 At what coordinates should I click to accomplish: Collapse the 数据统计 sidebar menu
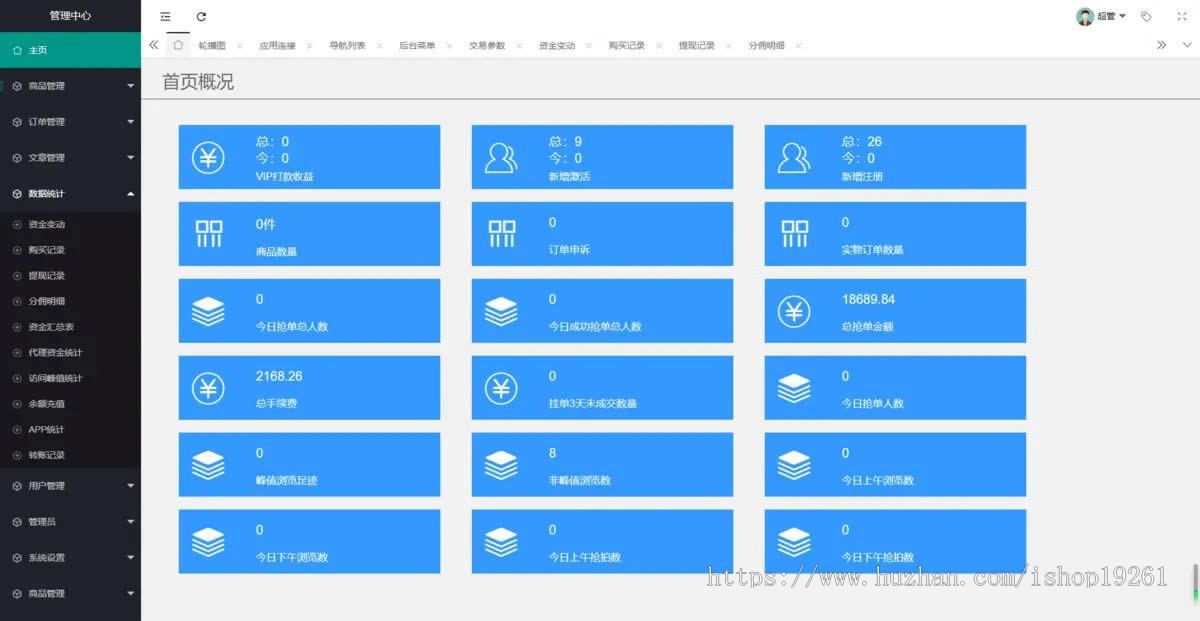coord(70,194)
